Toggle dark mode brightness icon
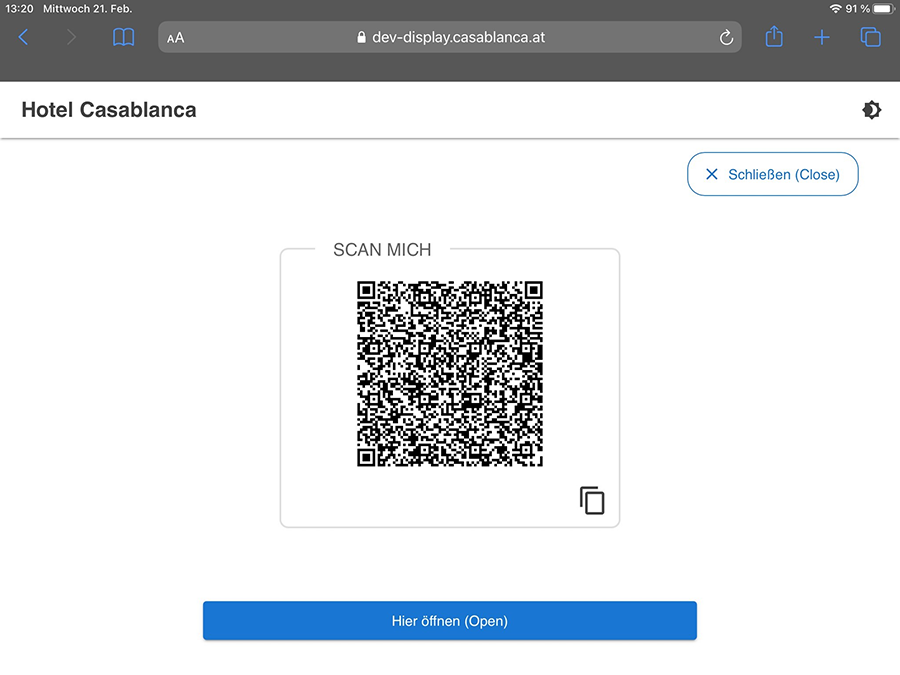 click(872, 110)
